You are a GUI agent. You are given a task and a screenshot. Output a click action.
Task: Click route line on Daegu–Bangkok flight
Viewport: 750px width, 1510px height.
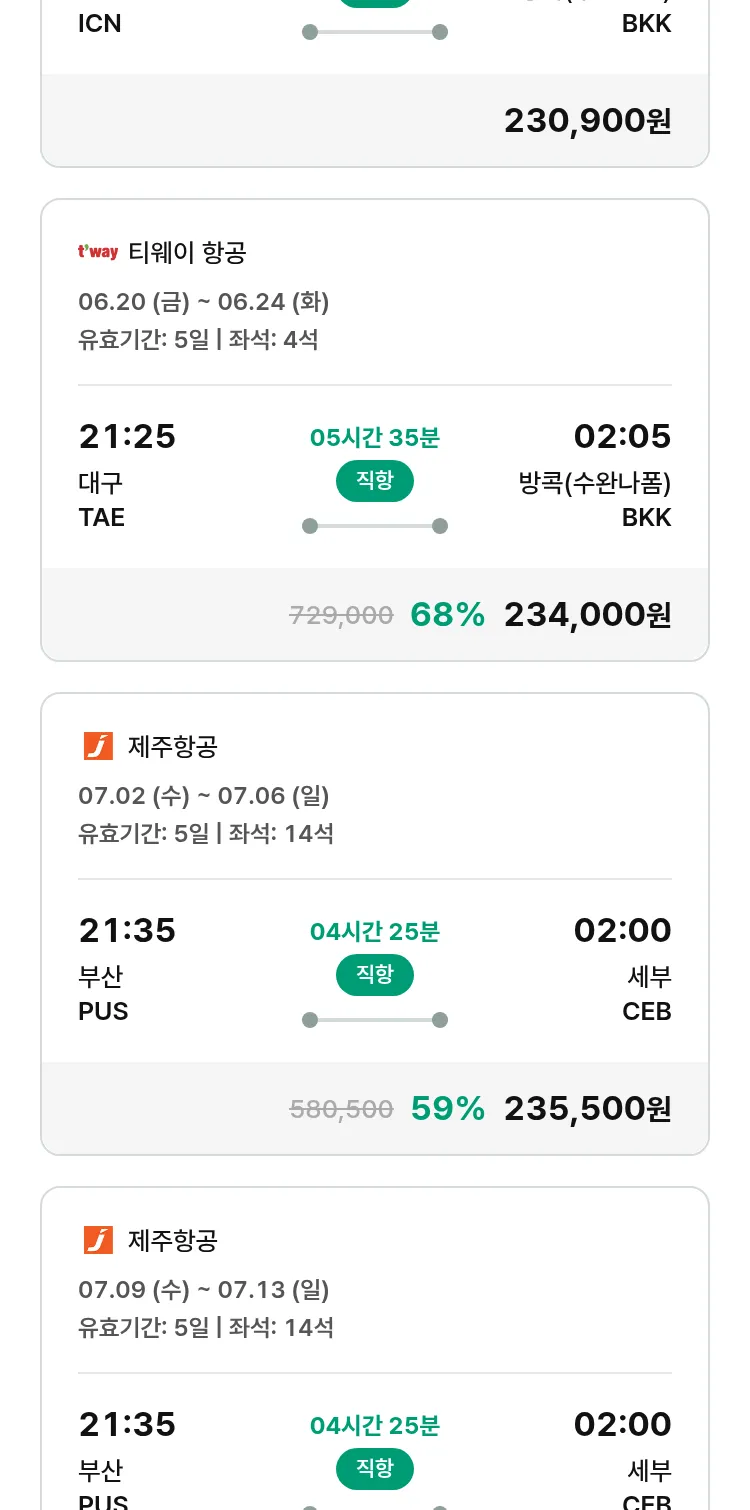[375, 526]
